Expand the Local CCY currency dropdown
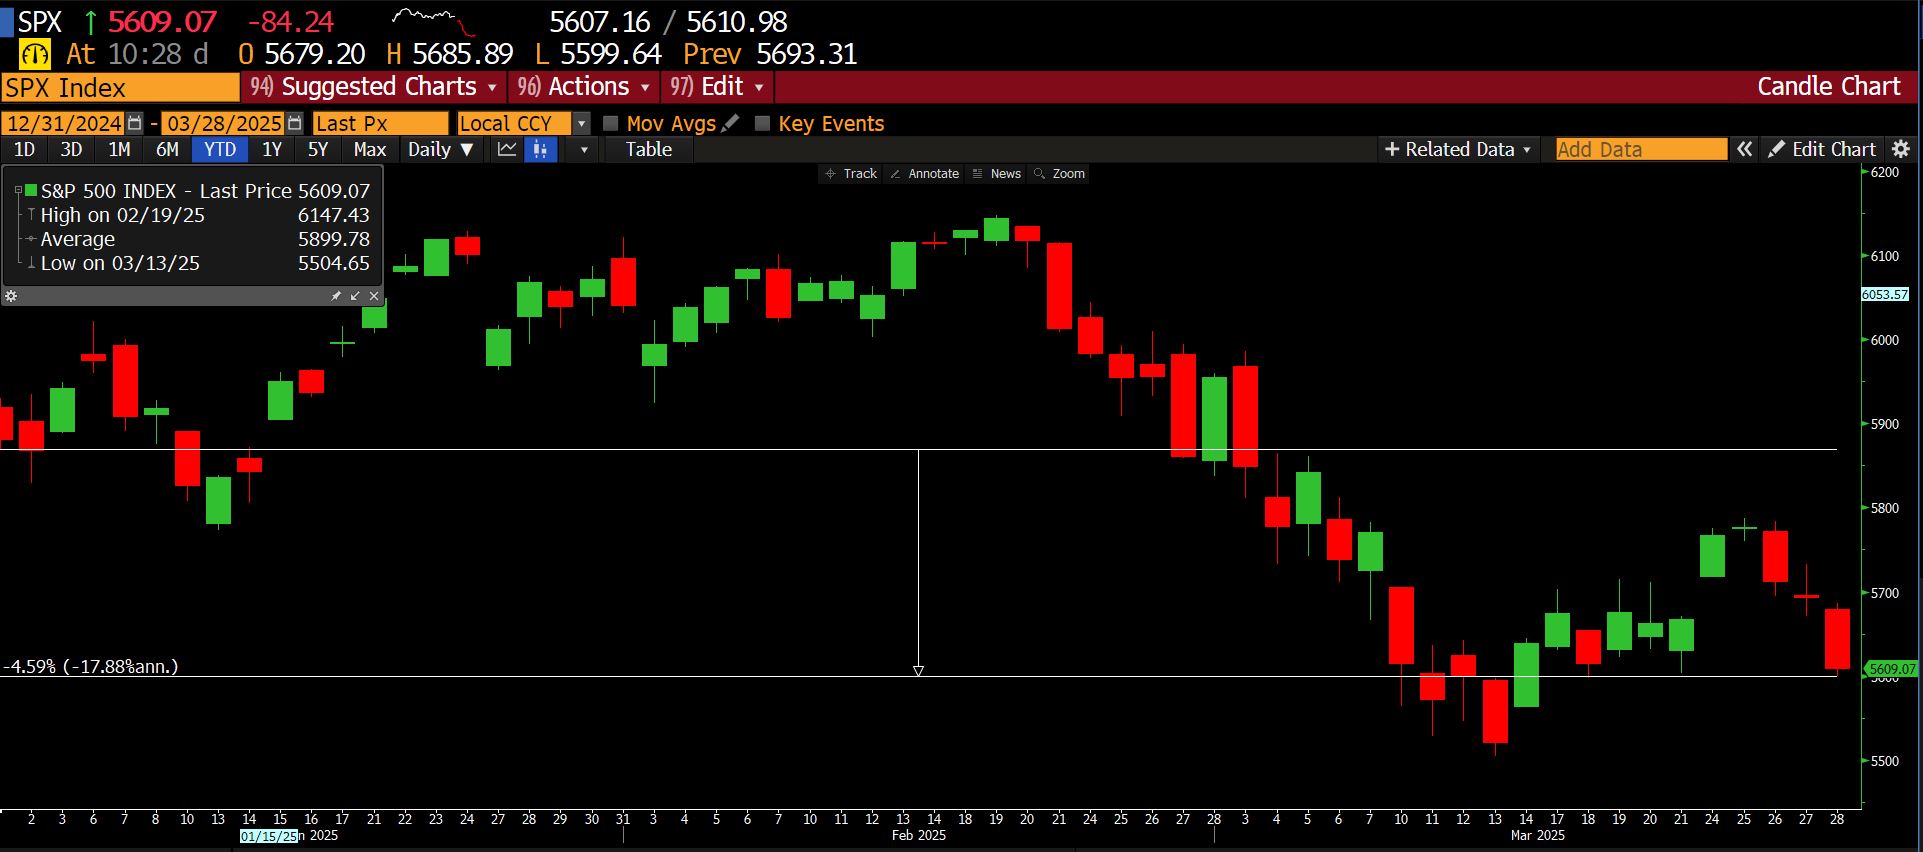Image resolution: width=1923 pixels, height=852 pixels. click(x=581, y=124)
